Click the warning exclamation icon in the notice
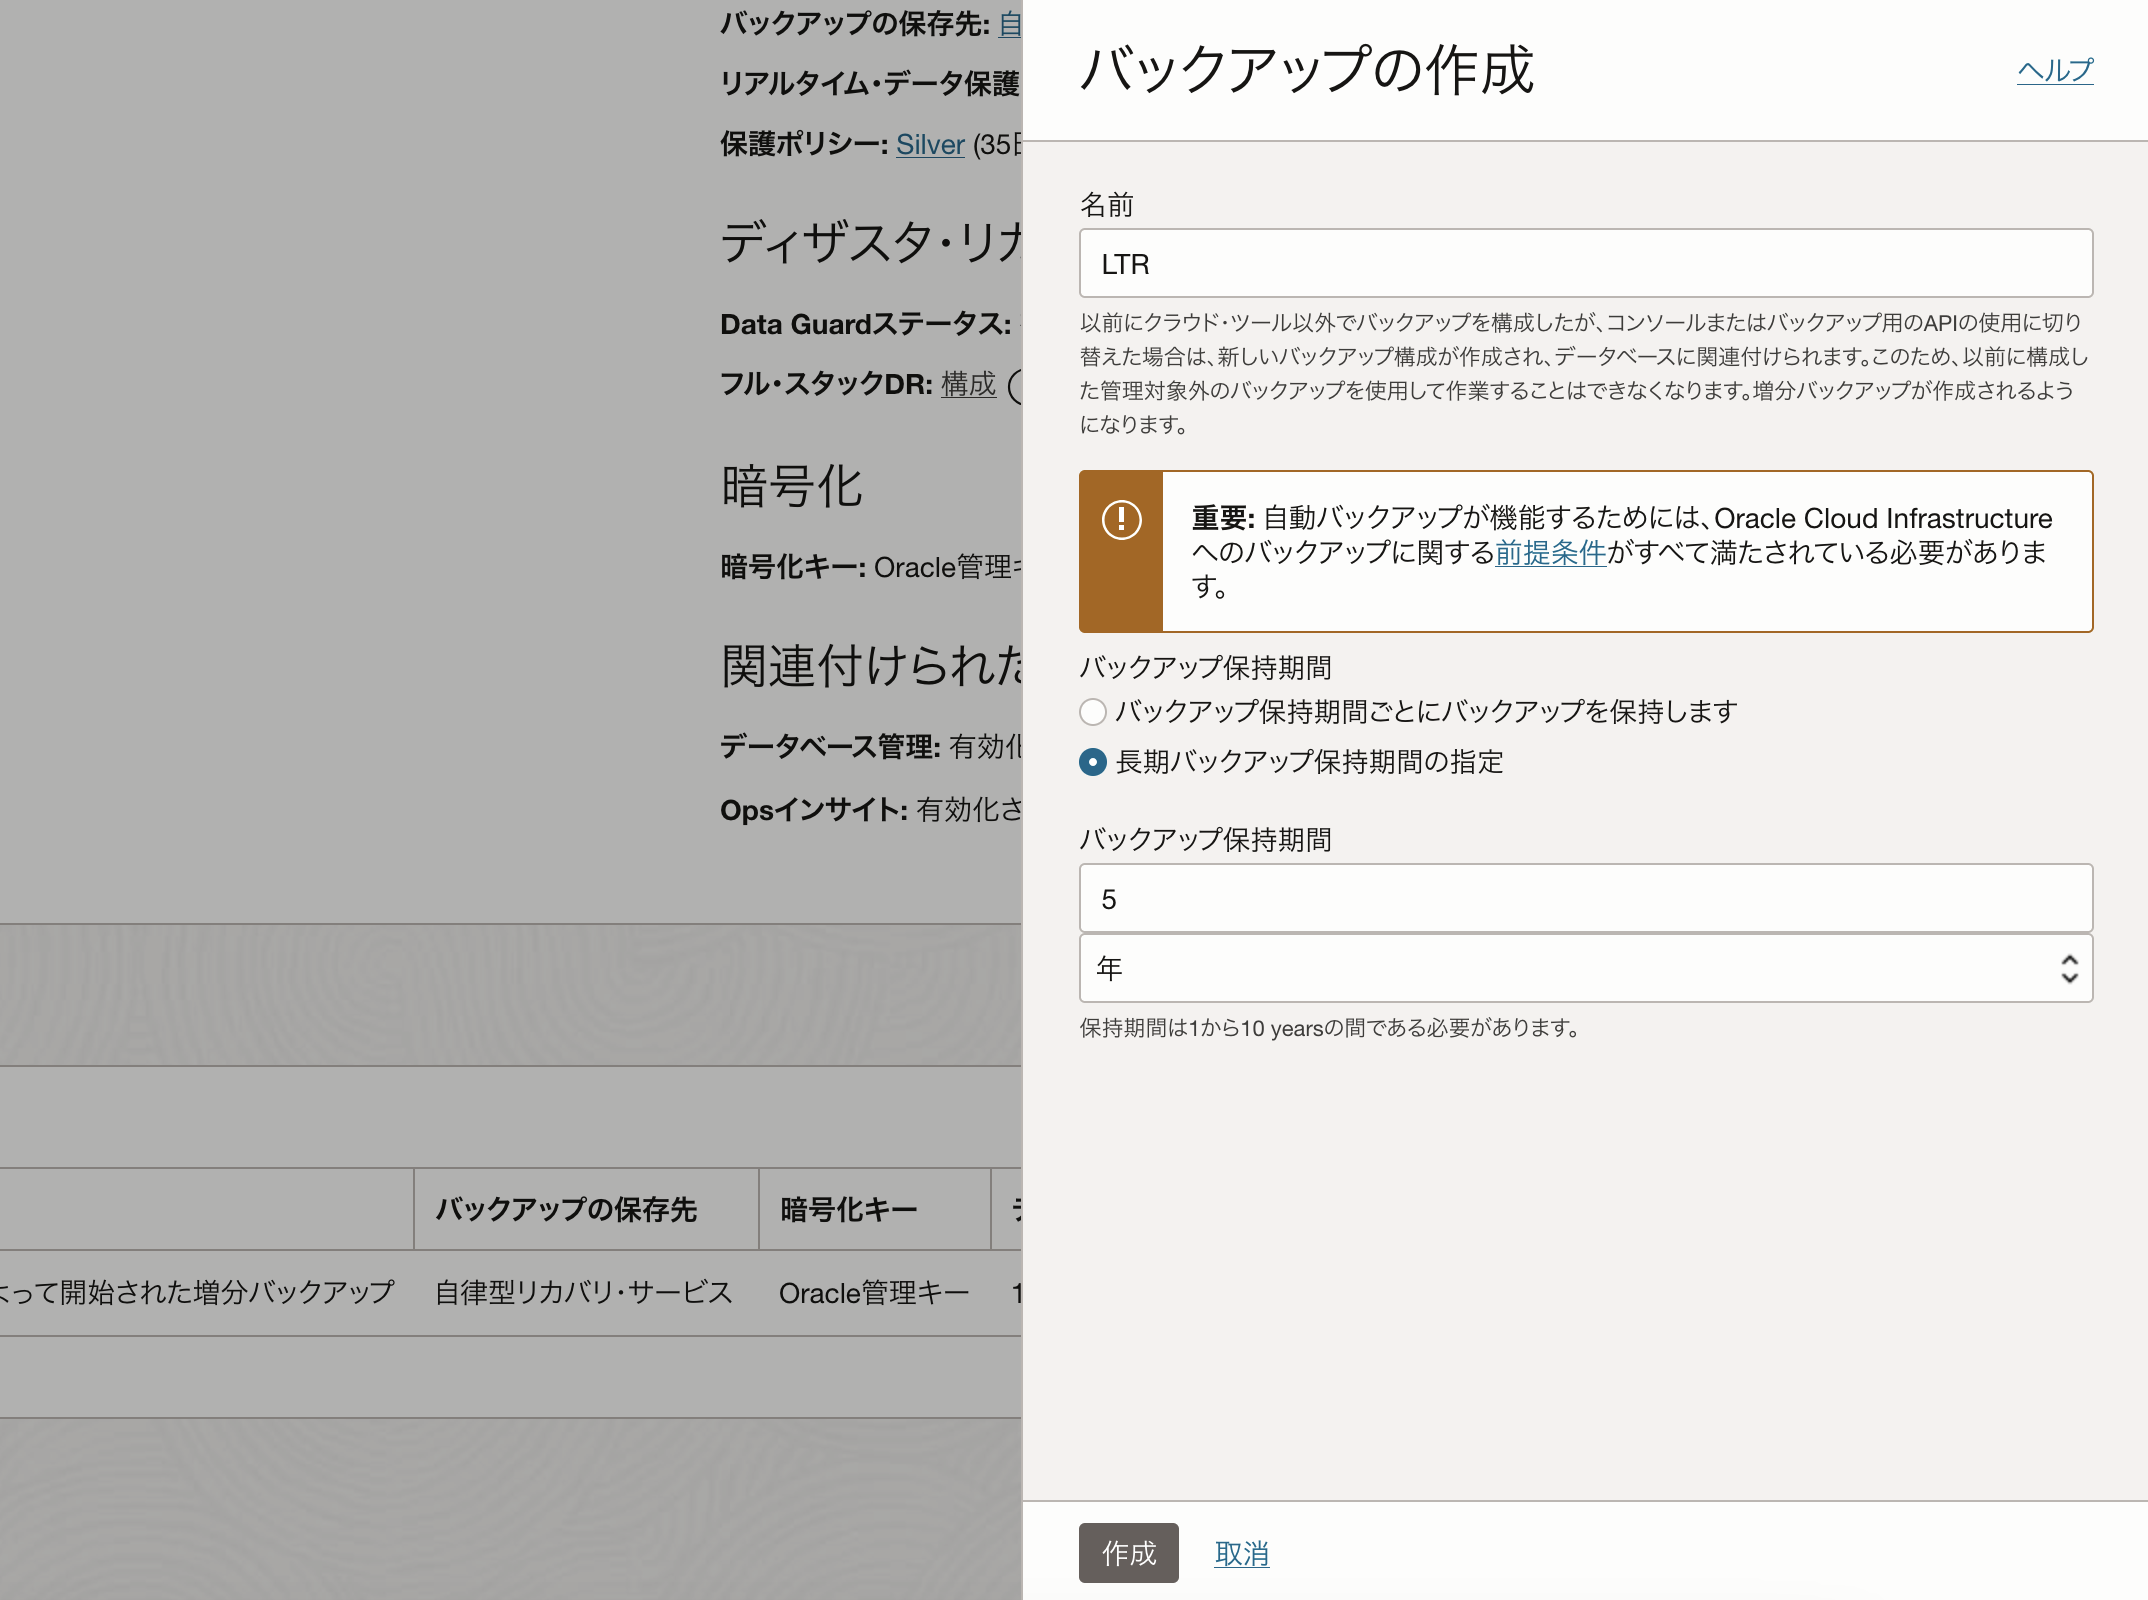The height and width of the screenshot is (1600, 2148). (x=1121, y=520)
